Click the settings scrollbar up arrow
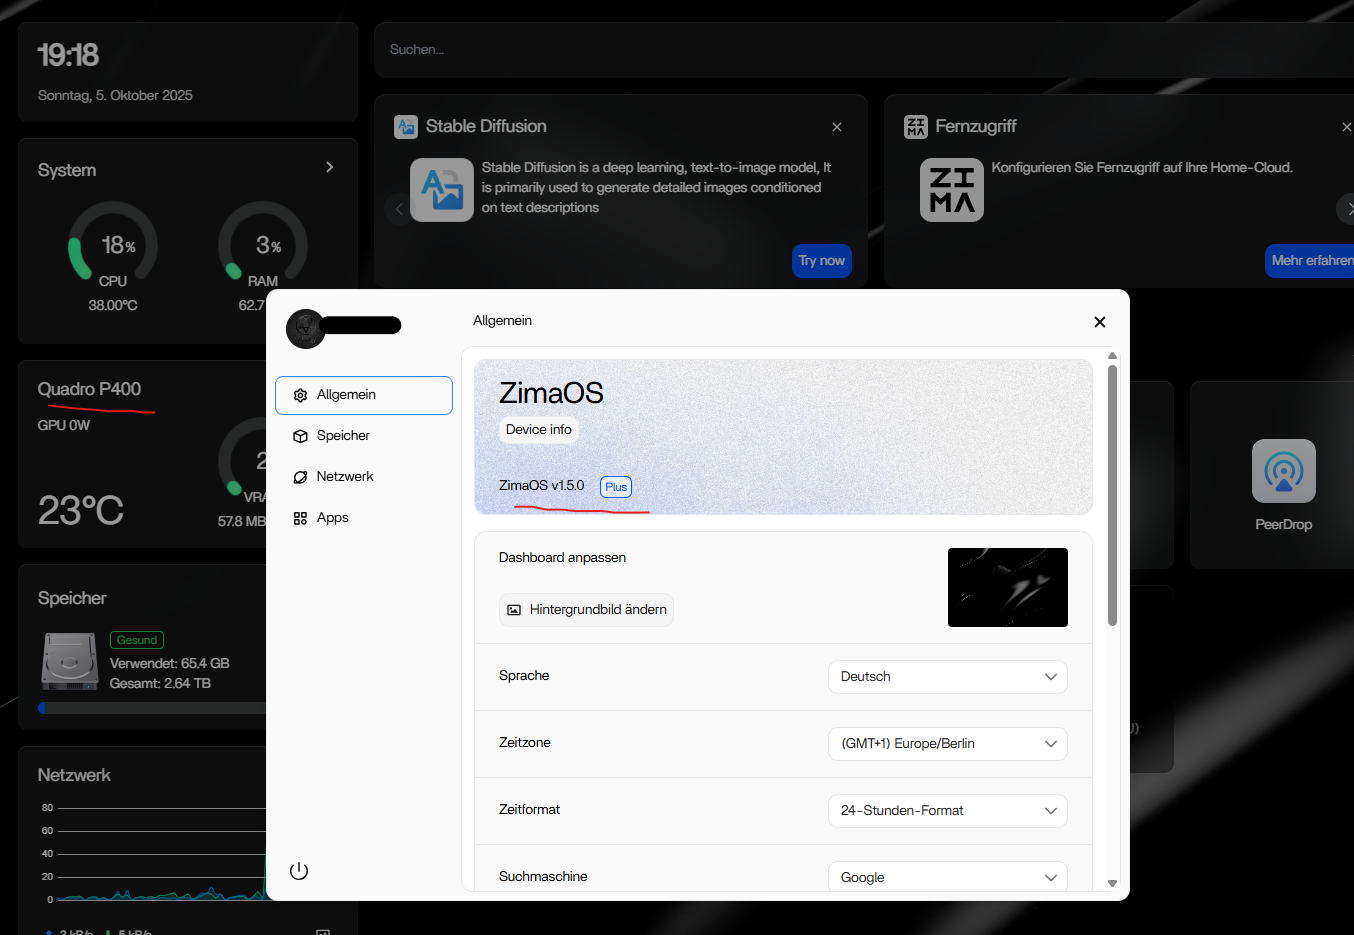 (1112, 356)
